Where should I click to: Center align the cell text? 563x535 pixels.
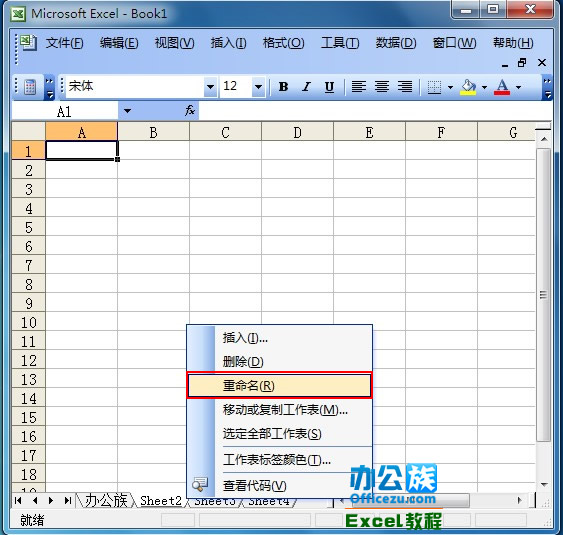tap(382, 87)
